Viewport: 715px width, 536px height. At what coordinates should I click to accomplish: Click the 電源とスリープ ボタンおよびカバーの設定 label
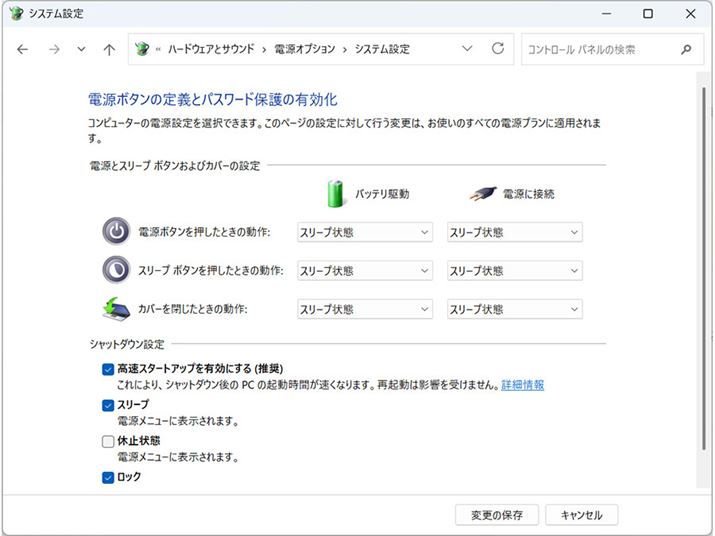pos(175,165)
